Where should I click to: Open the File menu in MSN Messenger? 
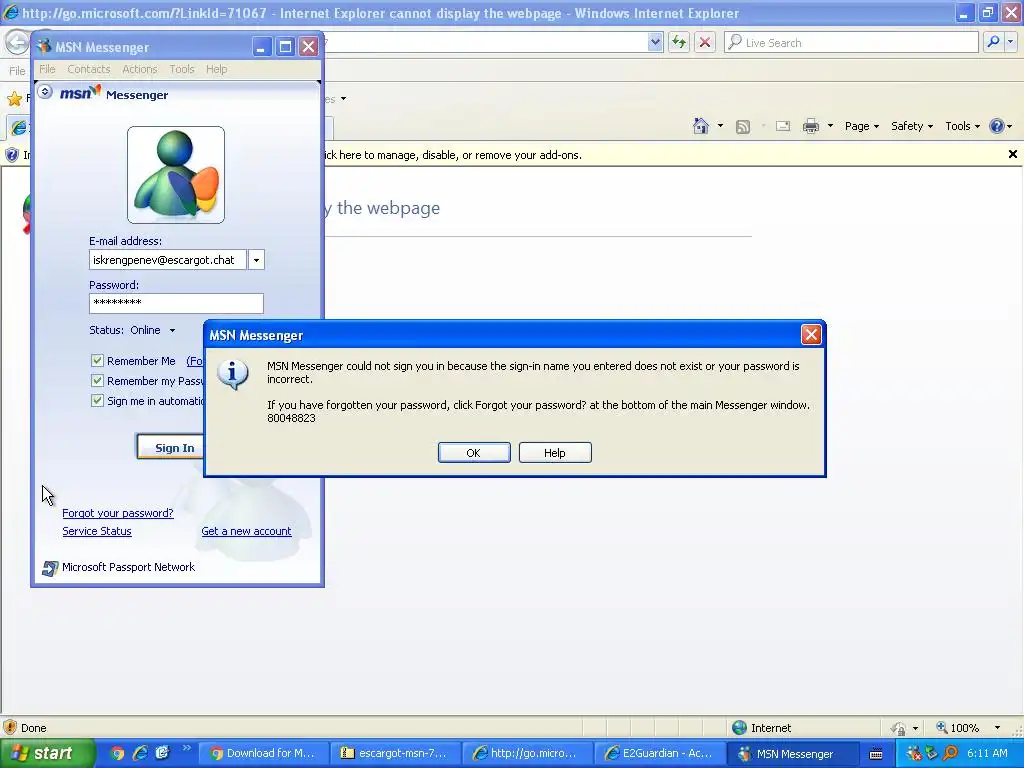tap(47, 69)
